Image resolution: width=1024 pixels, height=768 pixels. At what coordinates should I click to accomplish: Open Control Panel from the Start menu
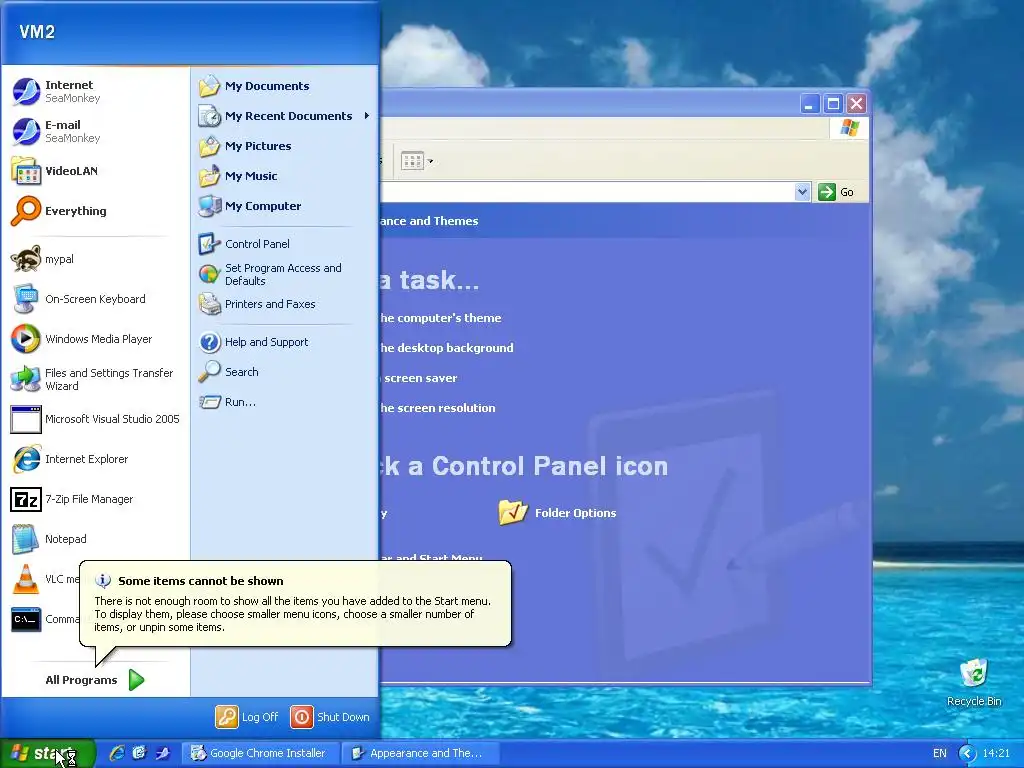point(284,244)
